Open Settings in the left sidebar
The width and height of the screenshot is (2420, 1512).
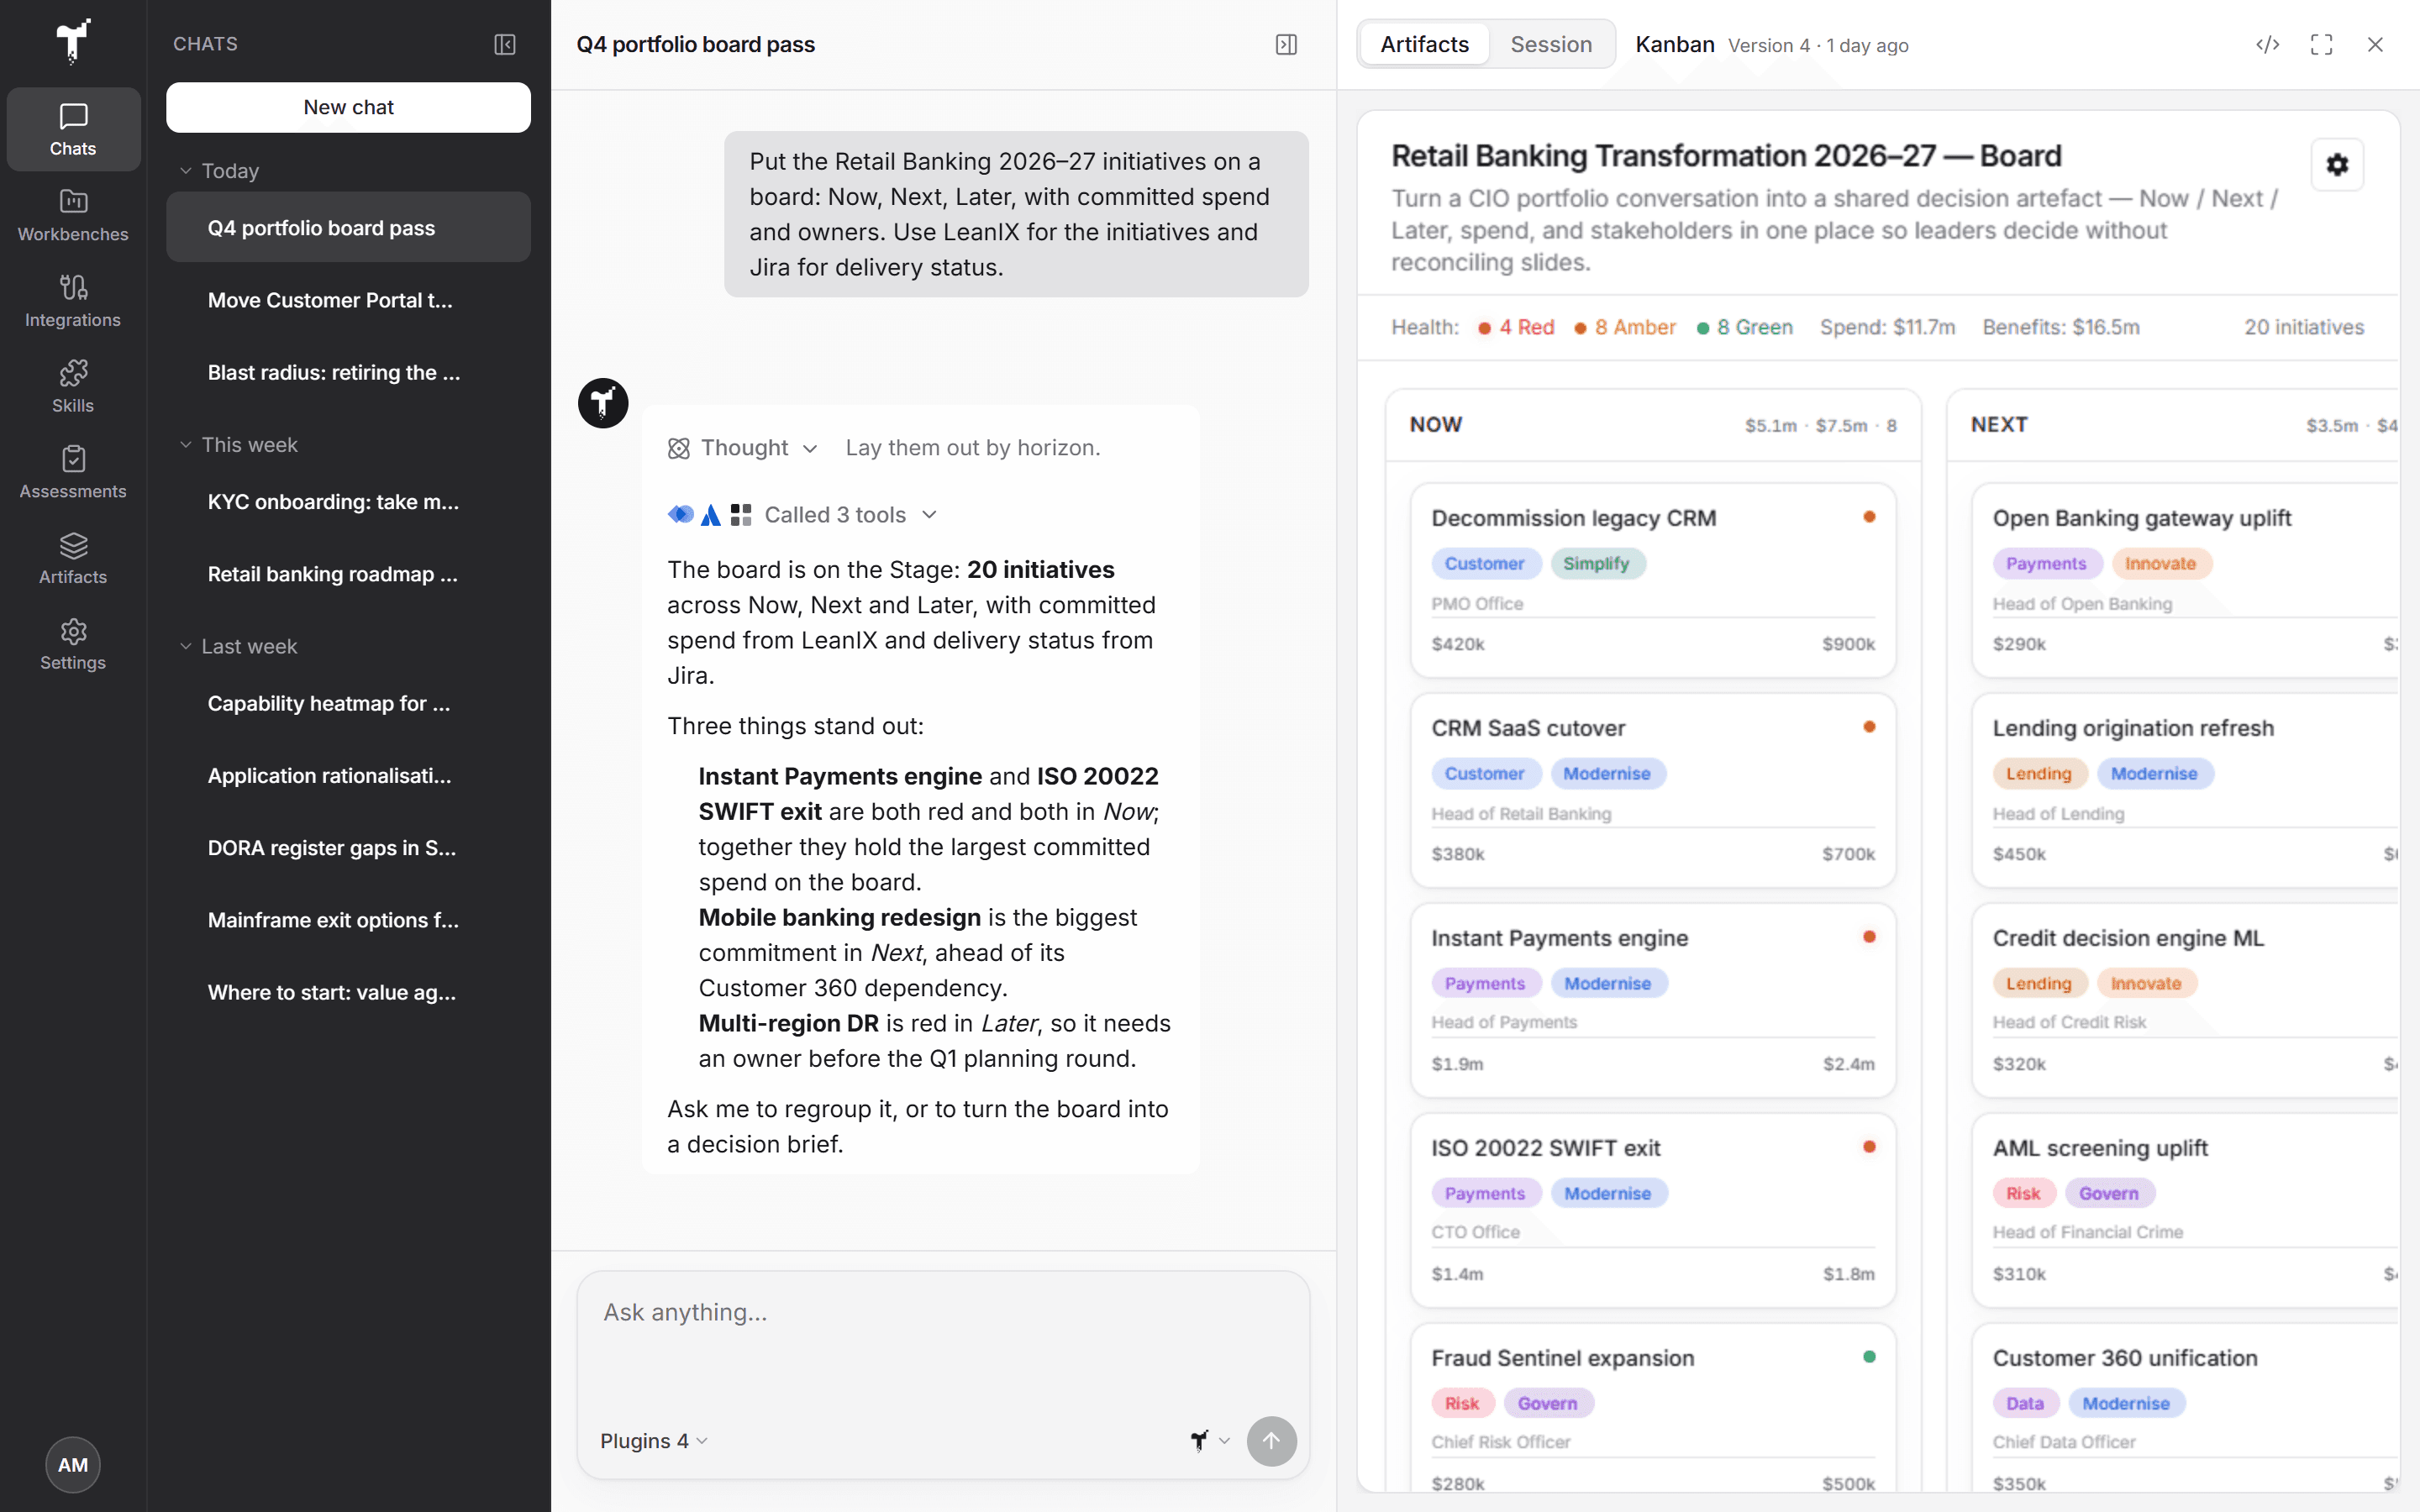tap(73, 644)
